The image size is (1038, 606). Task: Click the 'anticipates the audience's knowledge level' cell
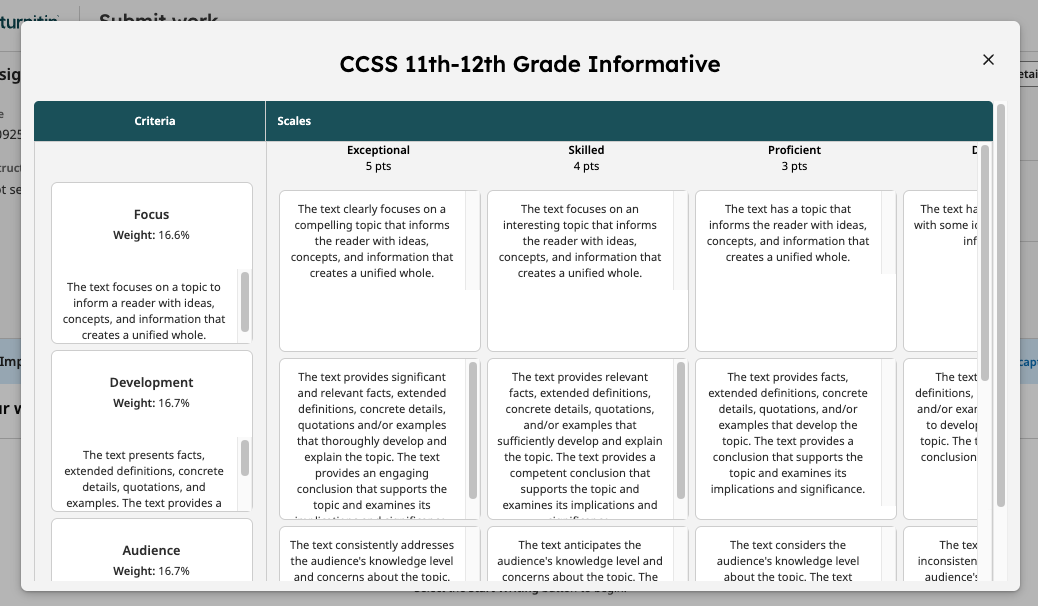coord(588,554)
